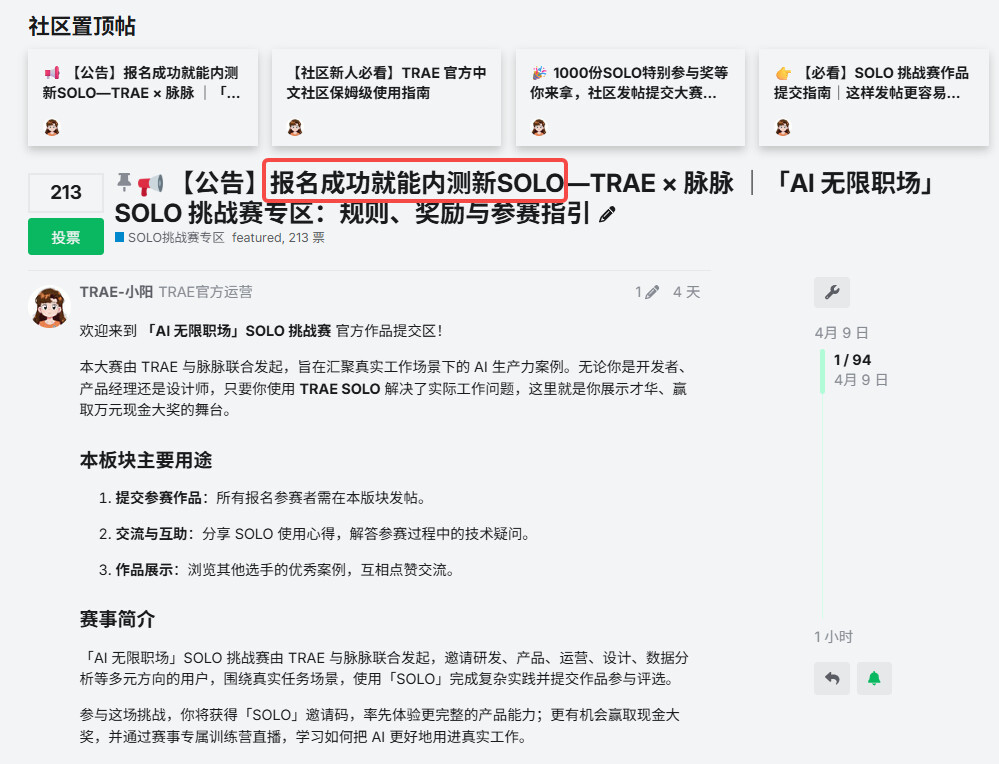Click the pin icon before the topic title
Viewport: 999px width, 764px height.
click(124, 181)
